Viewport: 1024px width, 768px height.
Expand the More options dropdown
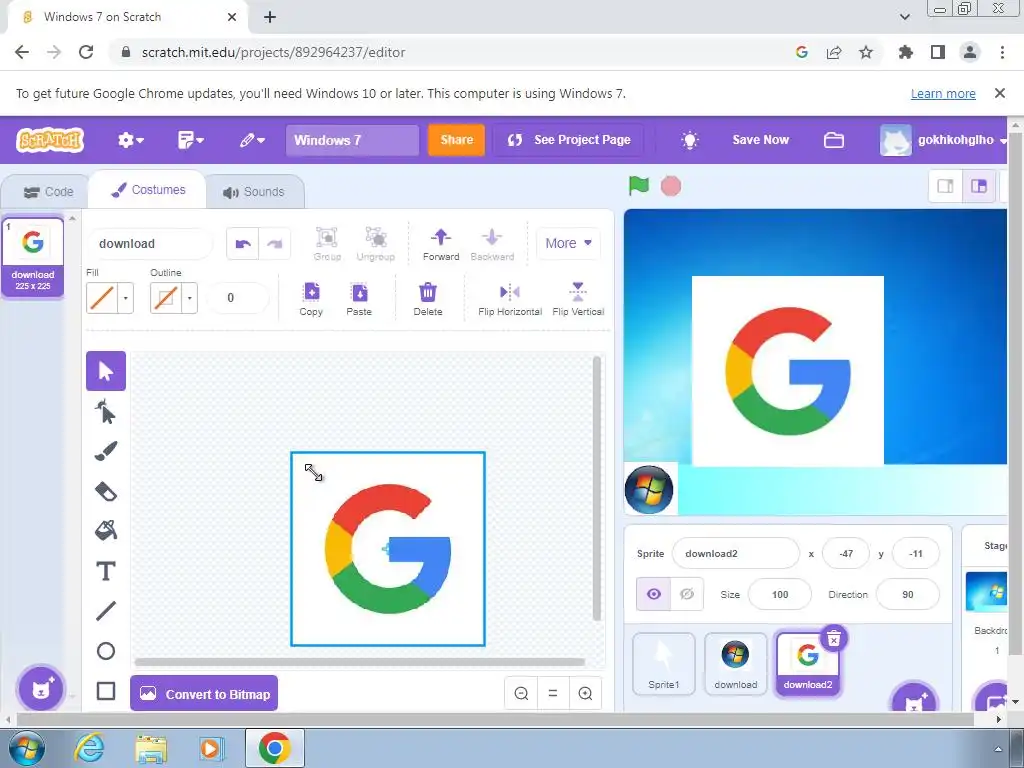coord(568,243)
